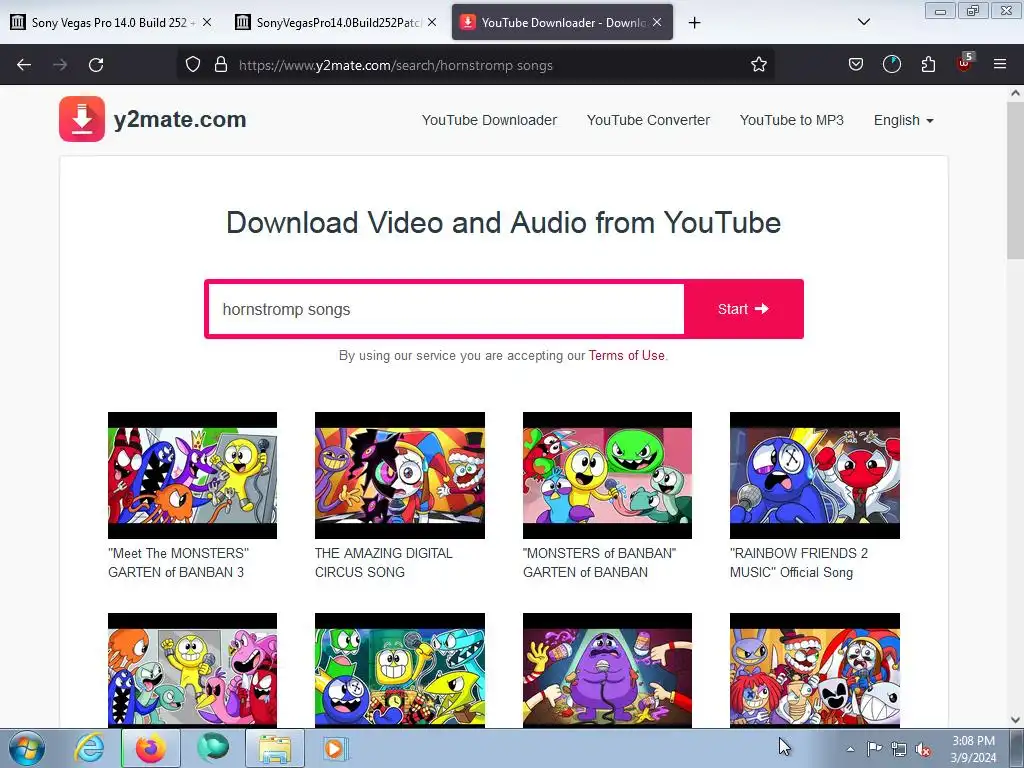1024x768 pixels.
Task: Open a new tab with the plus icon
Action: (x=694, y=23)
